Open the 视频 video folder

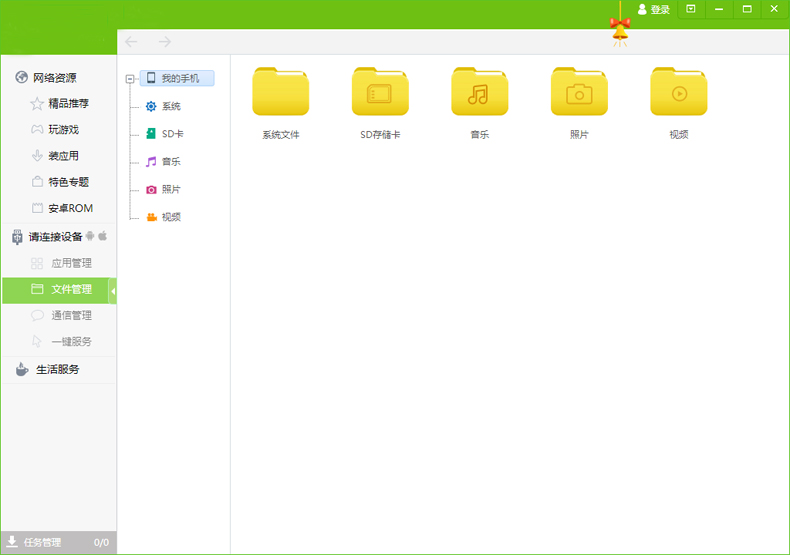click(x=678, y=93)
